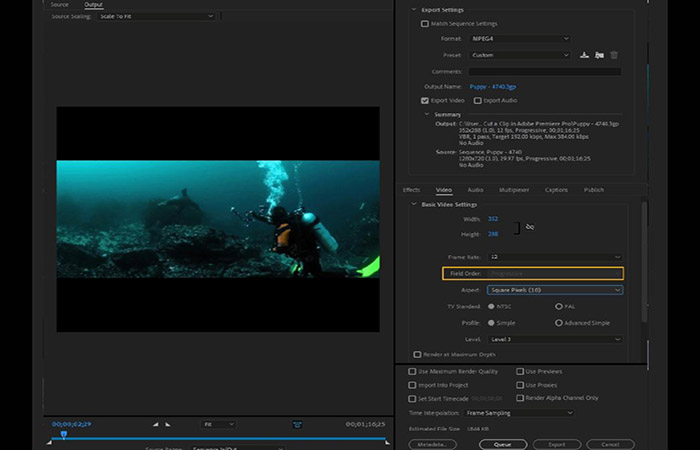Select the NTSC TV standard radio

click(491, 306)
